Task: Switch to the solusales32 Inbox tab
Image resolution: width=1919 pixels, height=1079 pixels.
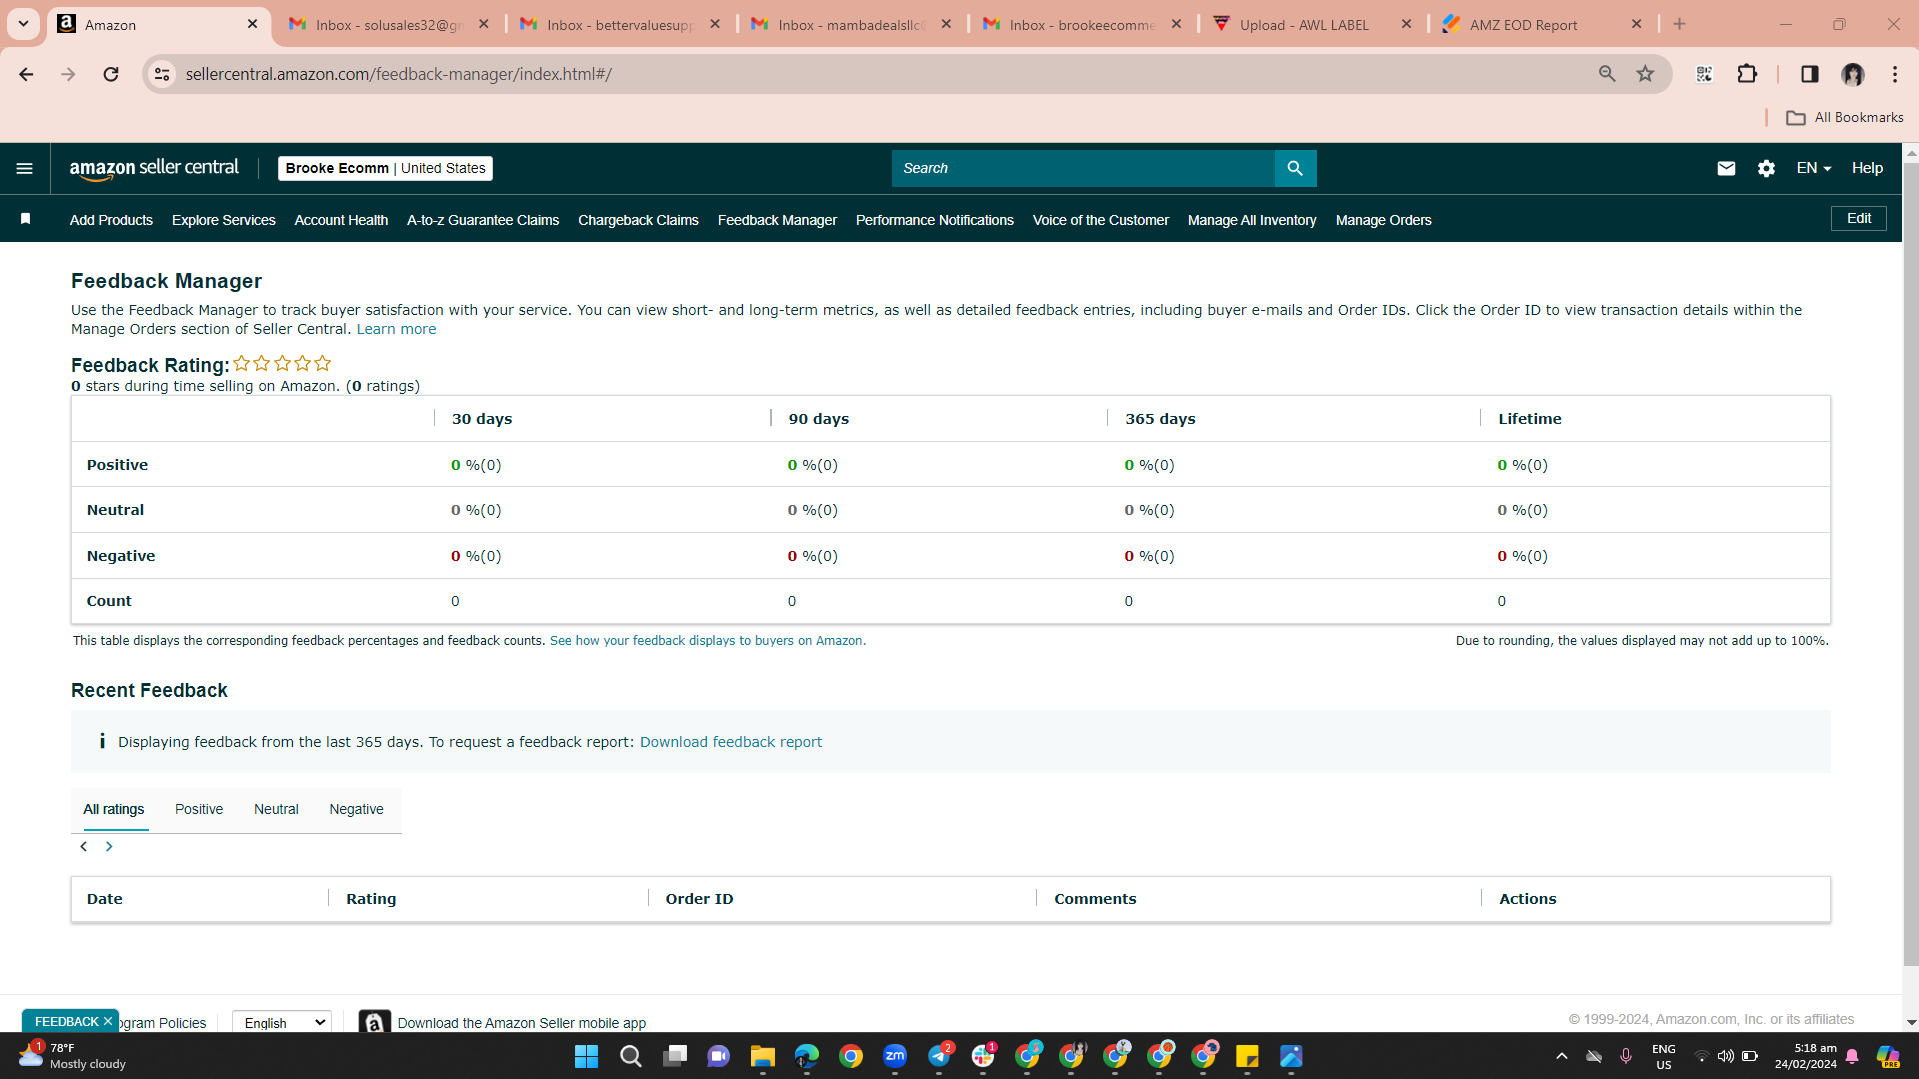Action: tap(389, 24)
